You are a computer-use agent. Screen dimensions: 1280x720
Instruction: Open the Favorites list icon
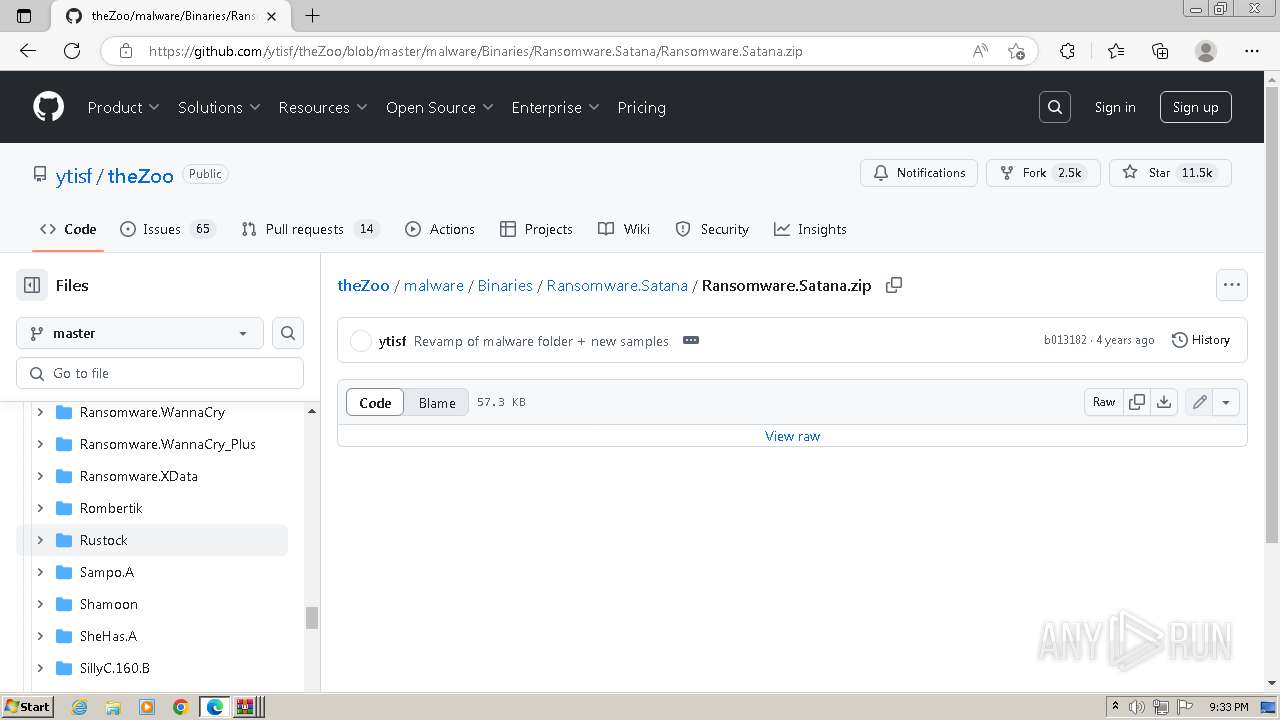tap(1116, 51)
